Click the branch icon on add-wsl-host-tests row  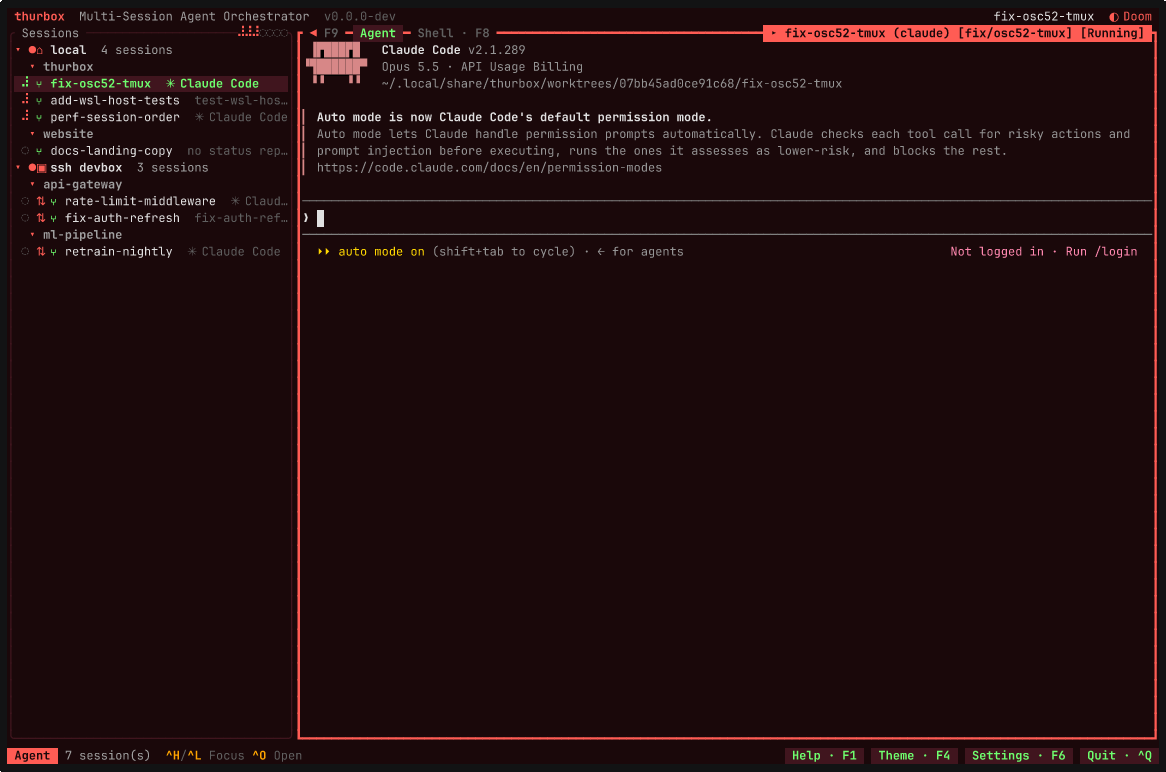39,101
